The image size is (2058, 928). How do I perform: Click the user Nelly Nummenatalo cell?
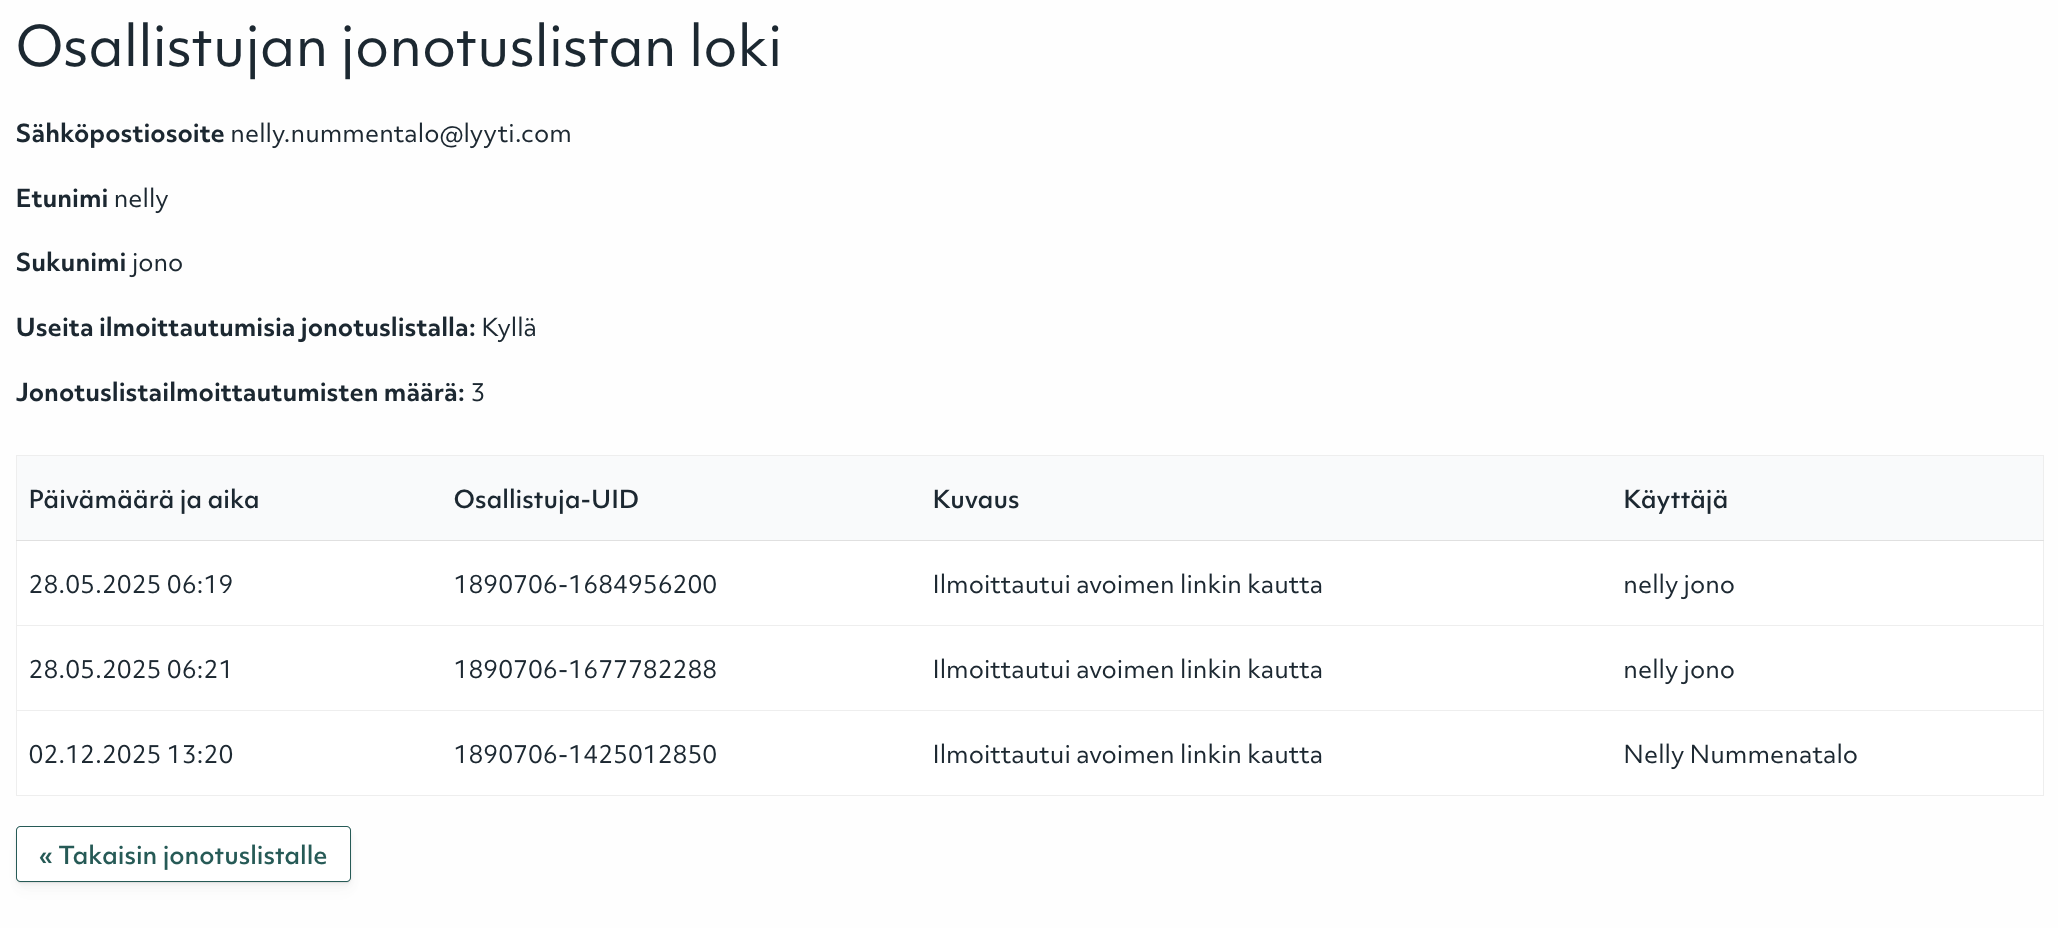point(1740,754)
